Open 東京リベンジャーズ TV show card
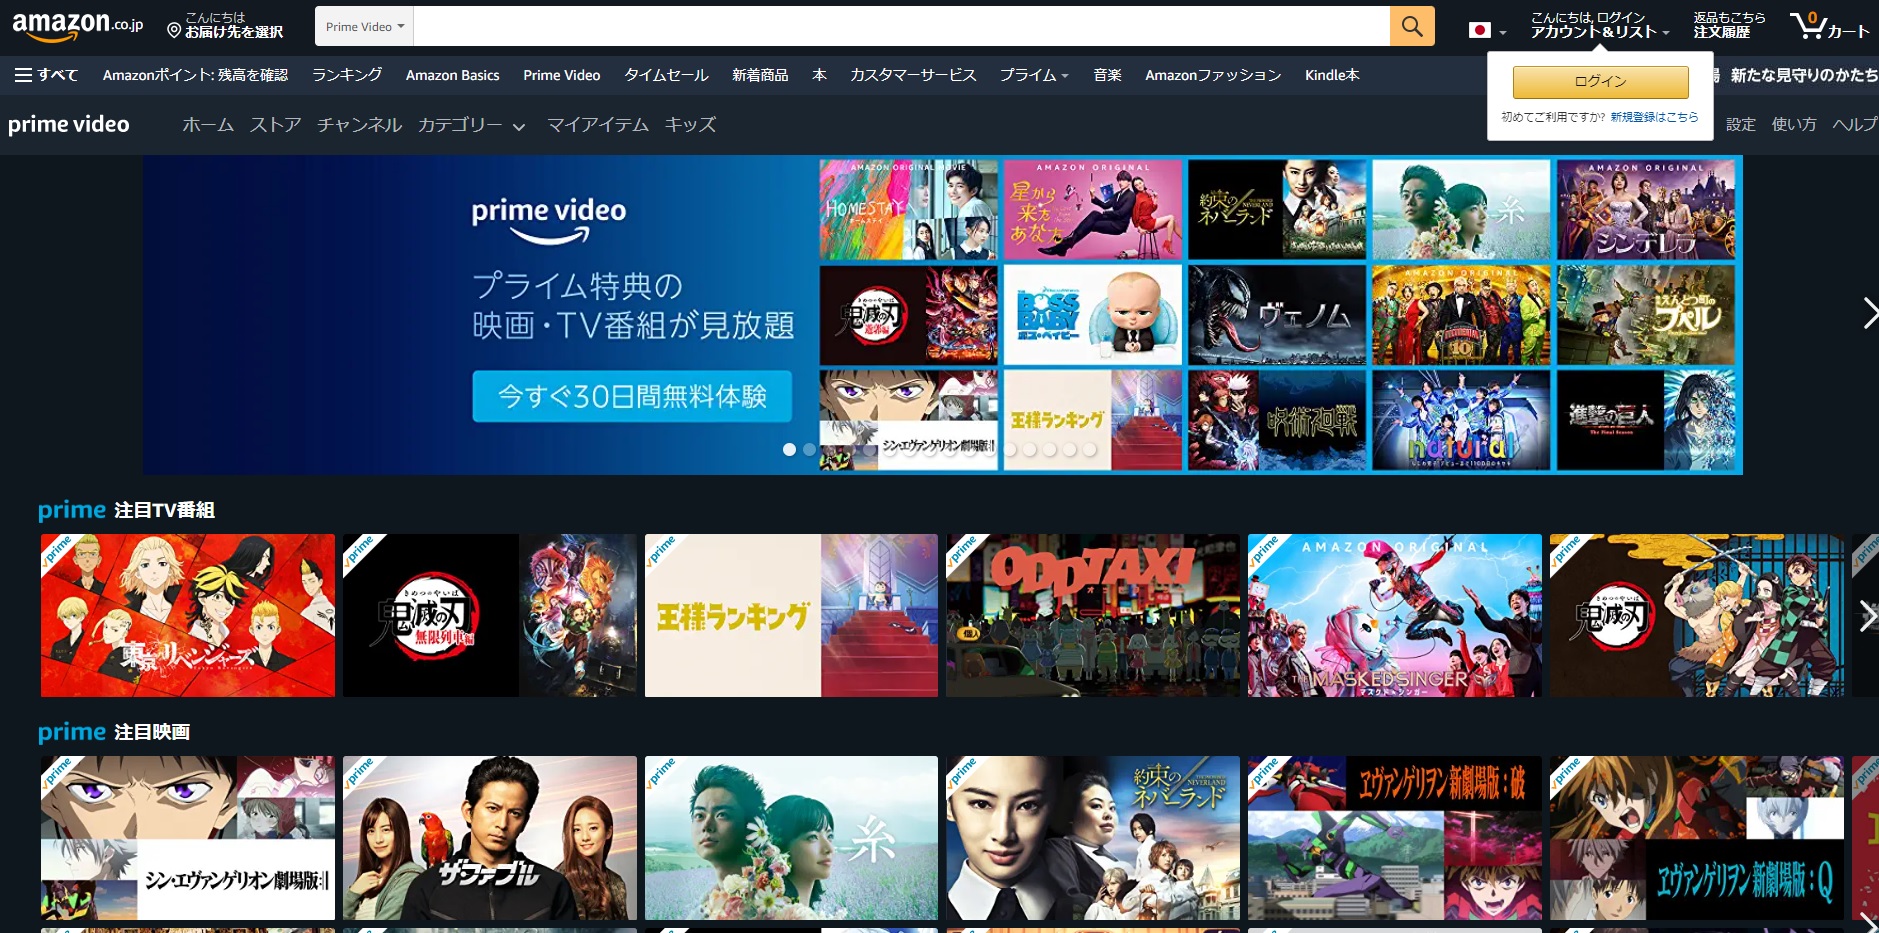This screenshot has height=933, width=1879. coord(188,615)
